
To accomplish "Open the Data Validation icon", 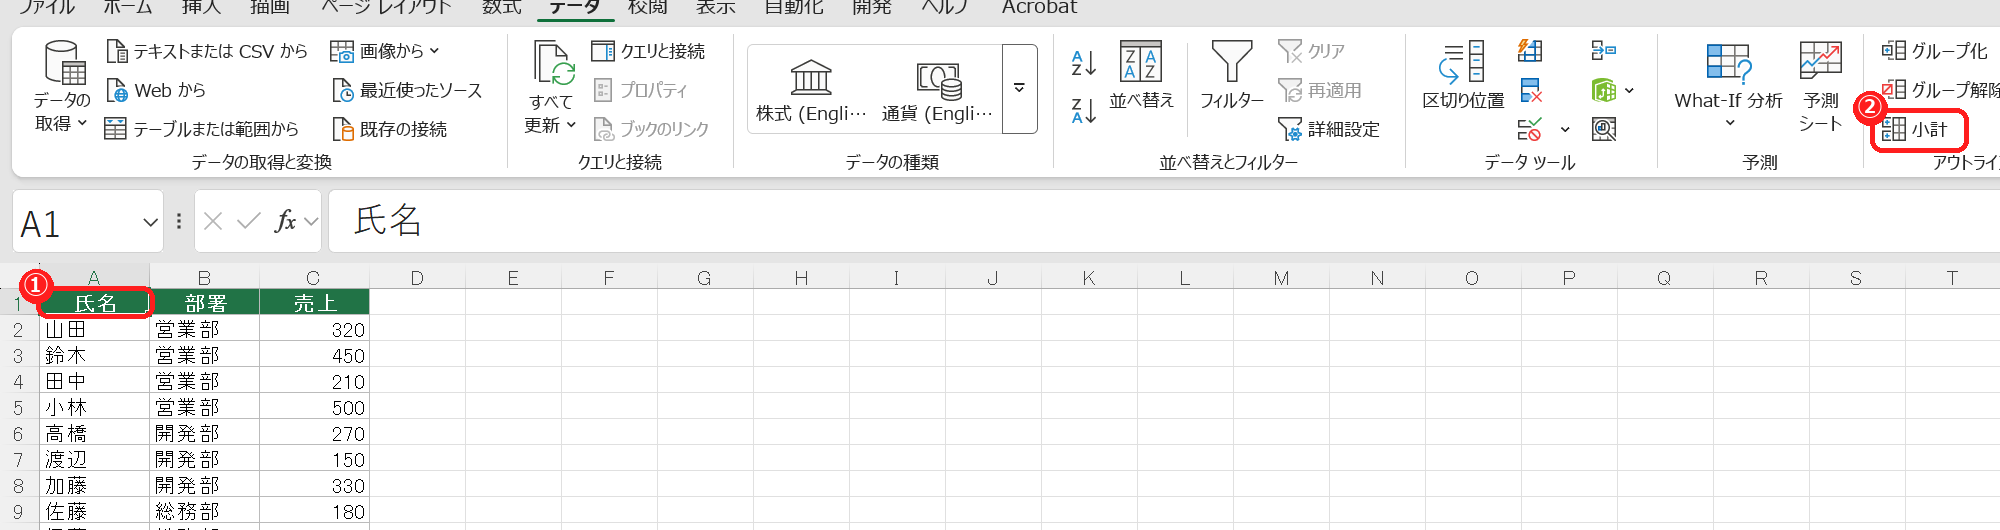I will click(x=1530, y=129).
